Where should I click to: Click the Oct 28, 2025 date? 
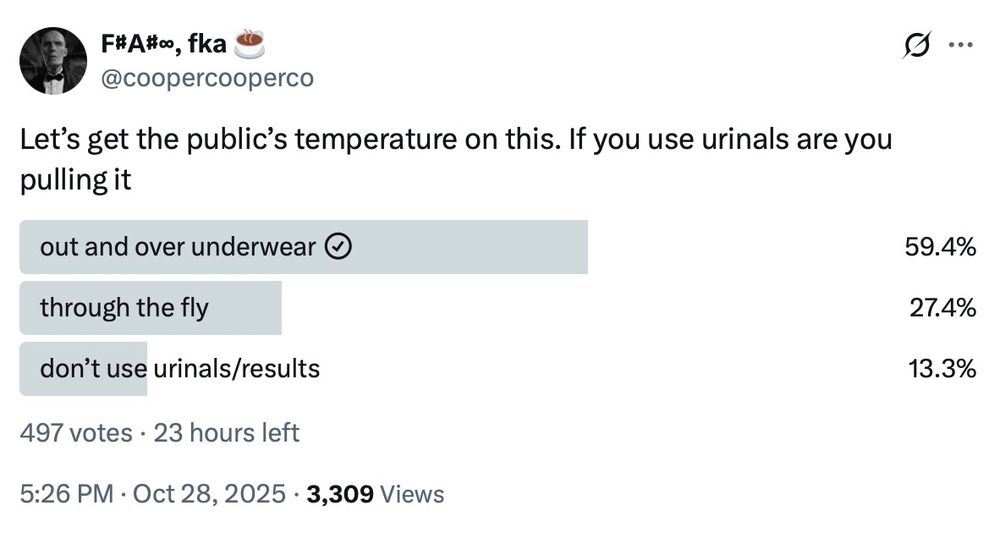click(212, 493)
